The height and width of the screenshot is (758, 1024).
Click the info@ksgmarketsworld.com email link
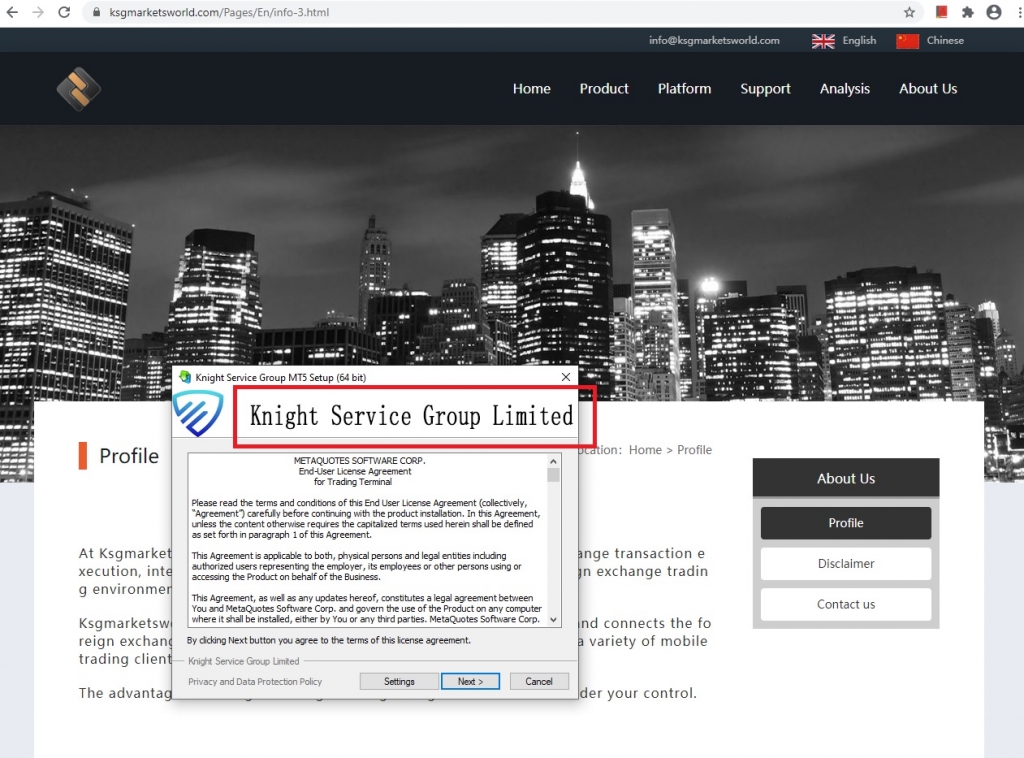(714, 40)
